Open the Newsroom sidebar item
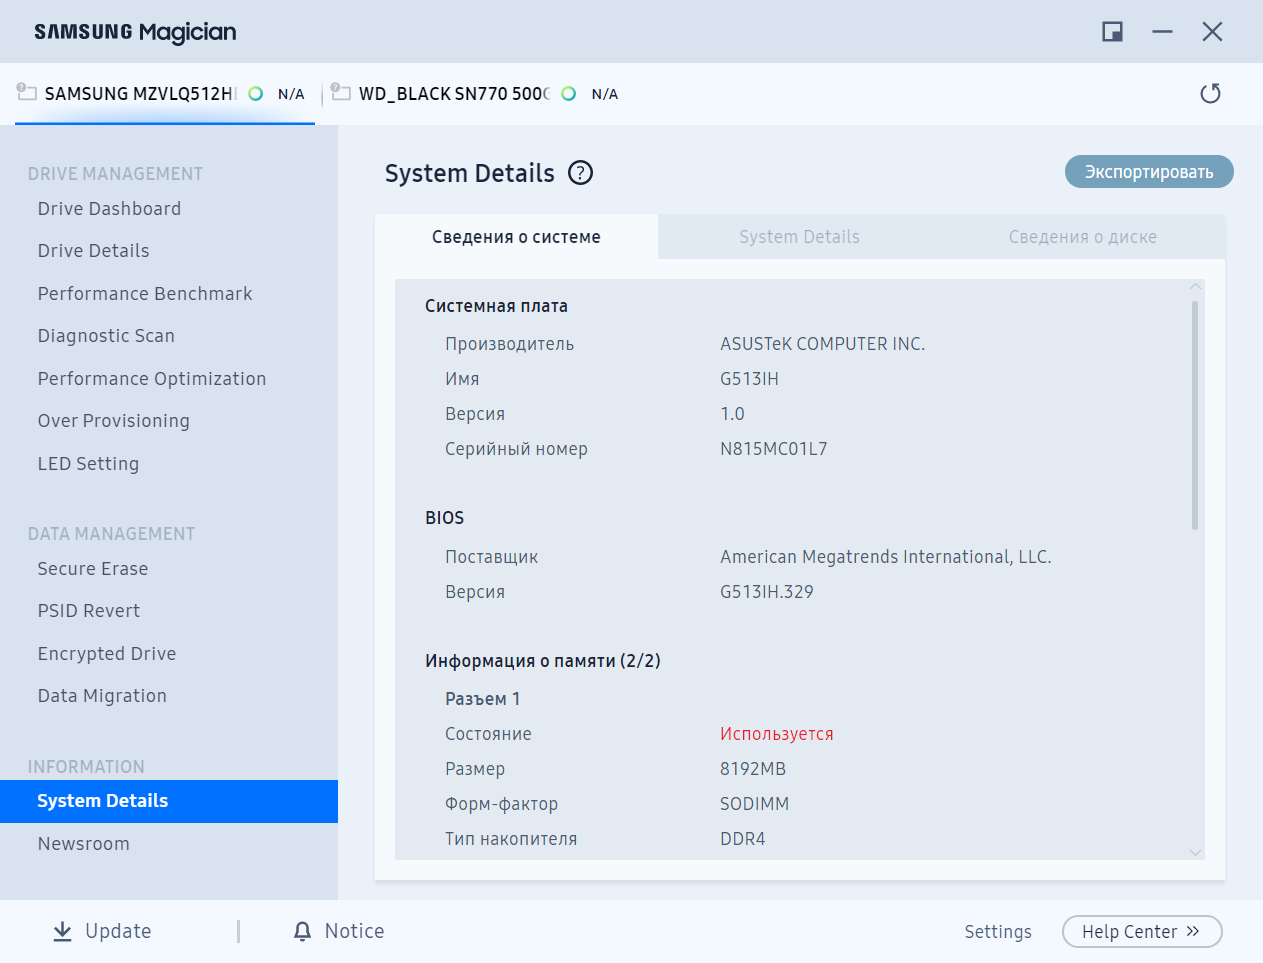 coord(84,843)
